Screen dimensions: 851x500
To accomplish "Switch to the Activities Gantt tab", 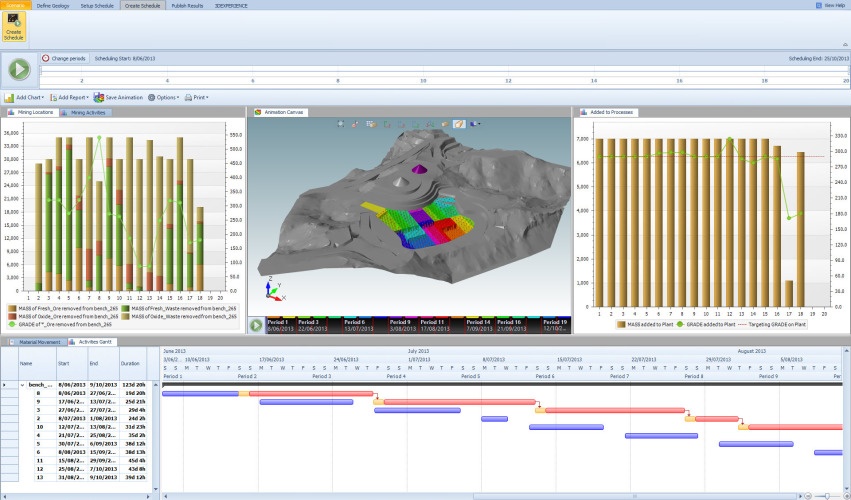I will click(x=92, y=342).
